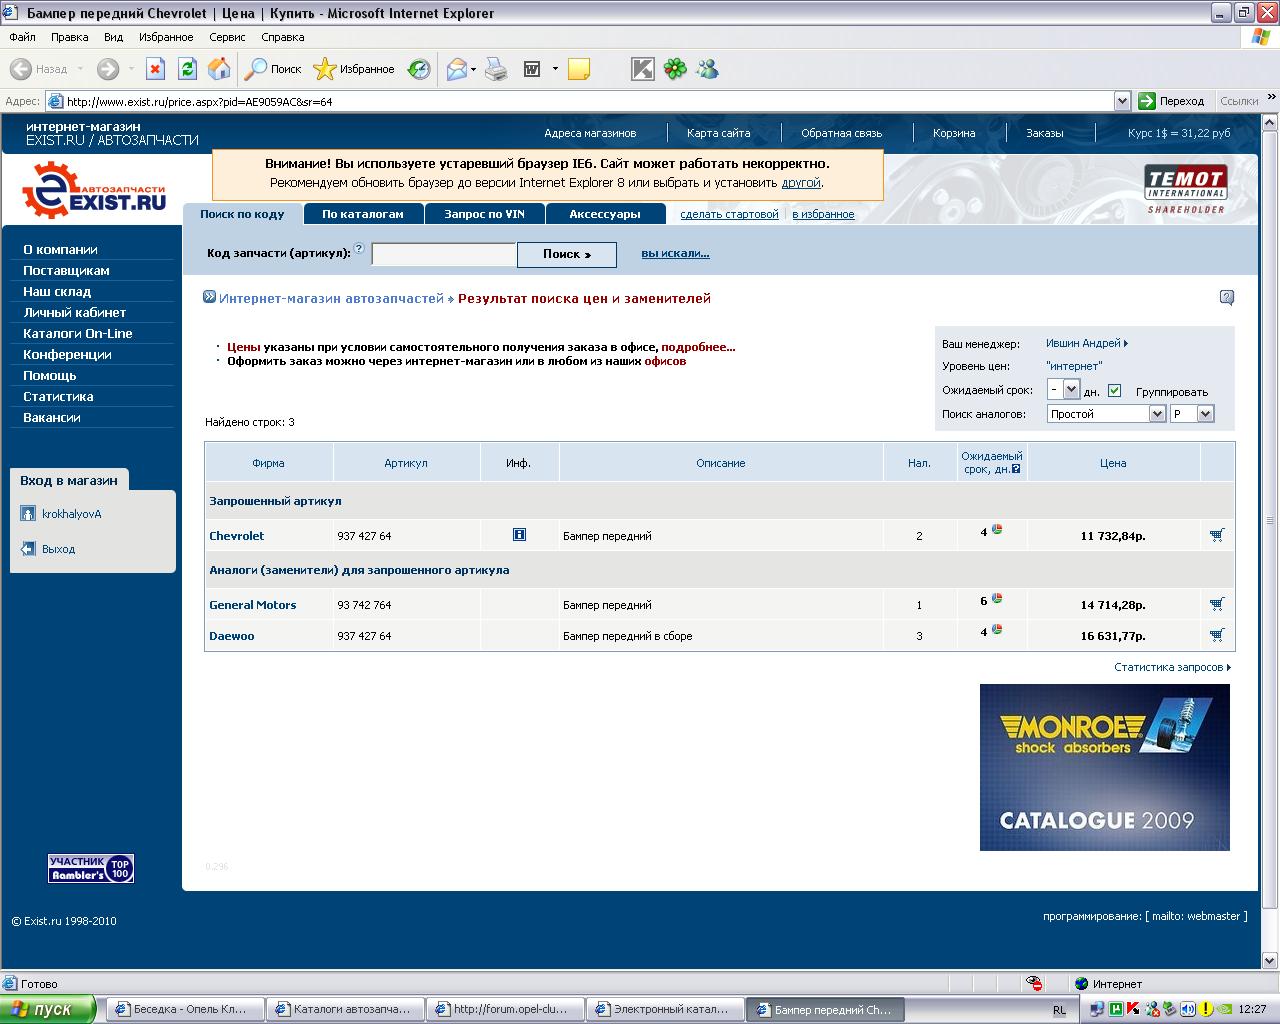Open Статистика запросов link
Viewport: 1280px width, 1024px height.
click(x=1172, y=667)
